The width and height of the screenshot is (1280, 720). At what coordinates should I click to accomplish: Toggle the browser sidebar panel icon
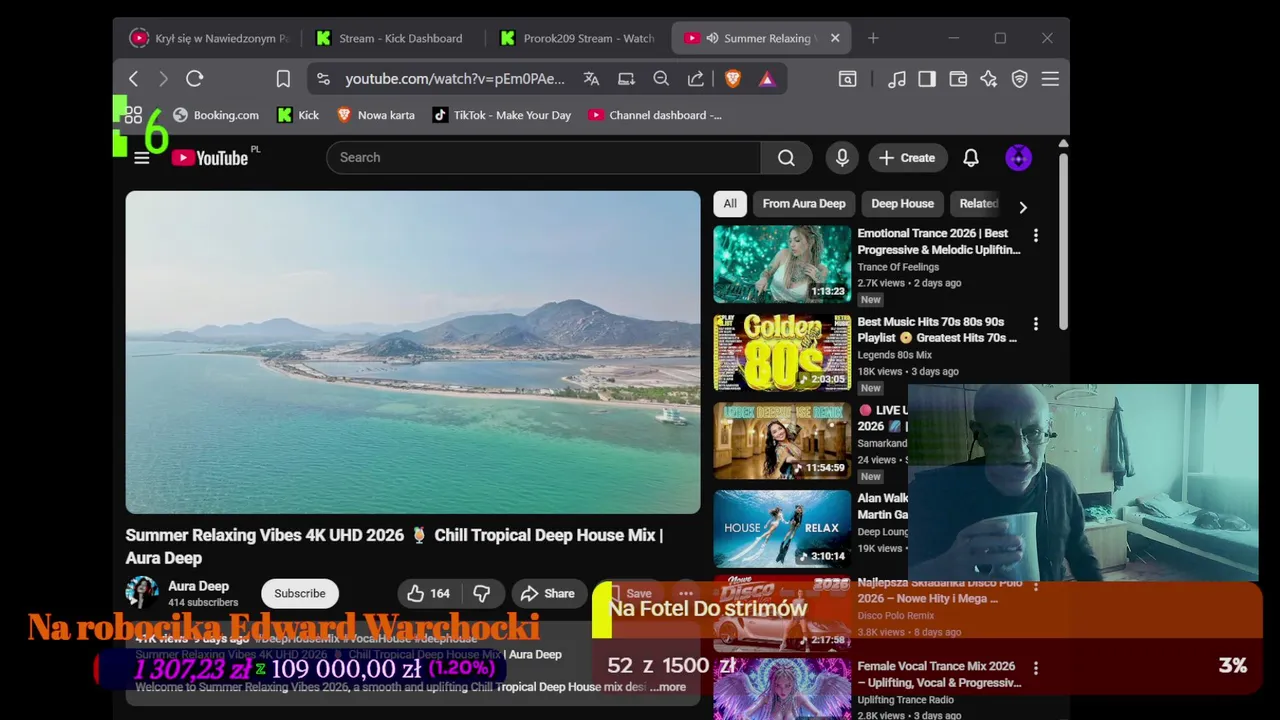pyautogui.click(x=927, y=79)
